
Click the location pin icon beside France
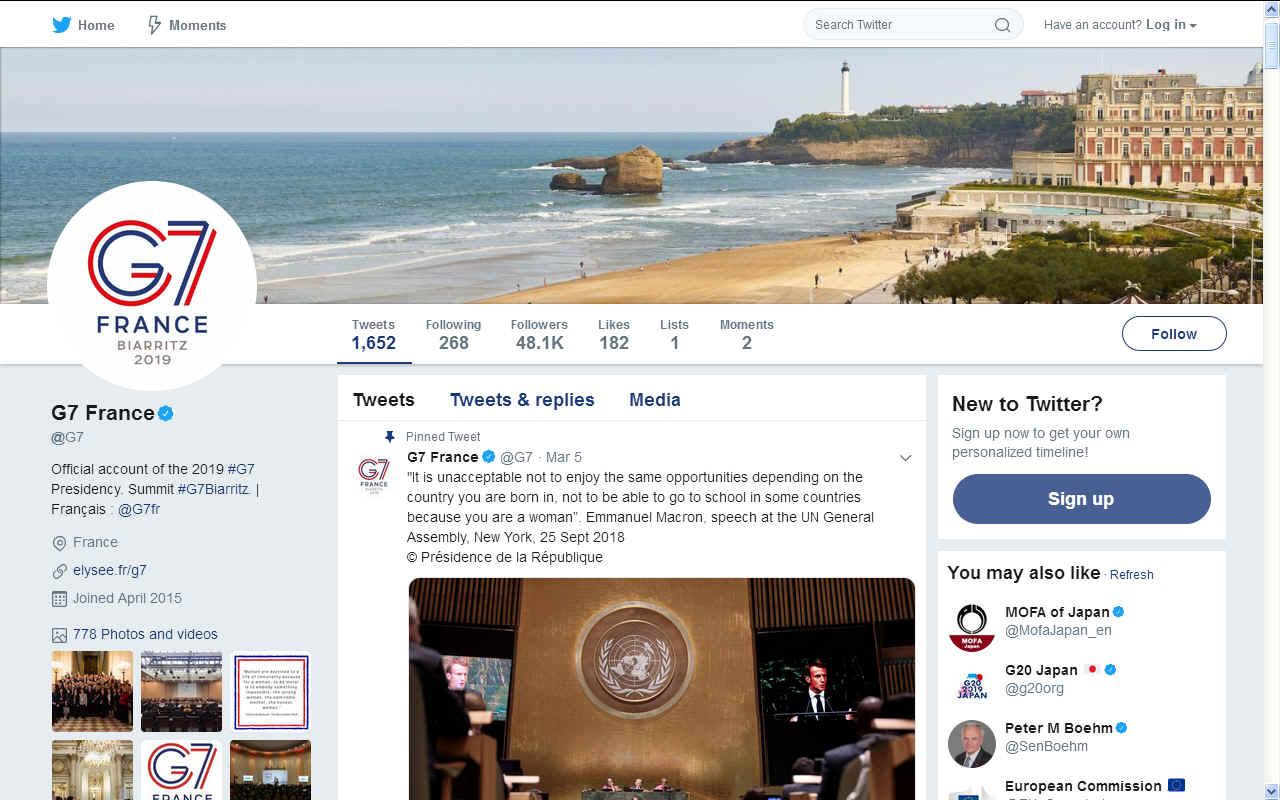coord(59,543)
